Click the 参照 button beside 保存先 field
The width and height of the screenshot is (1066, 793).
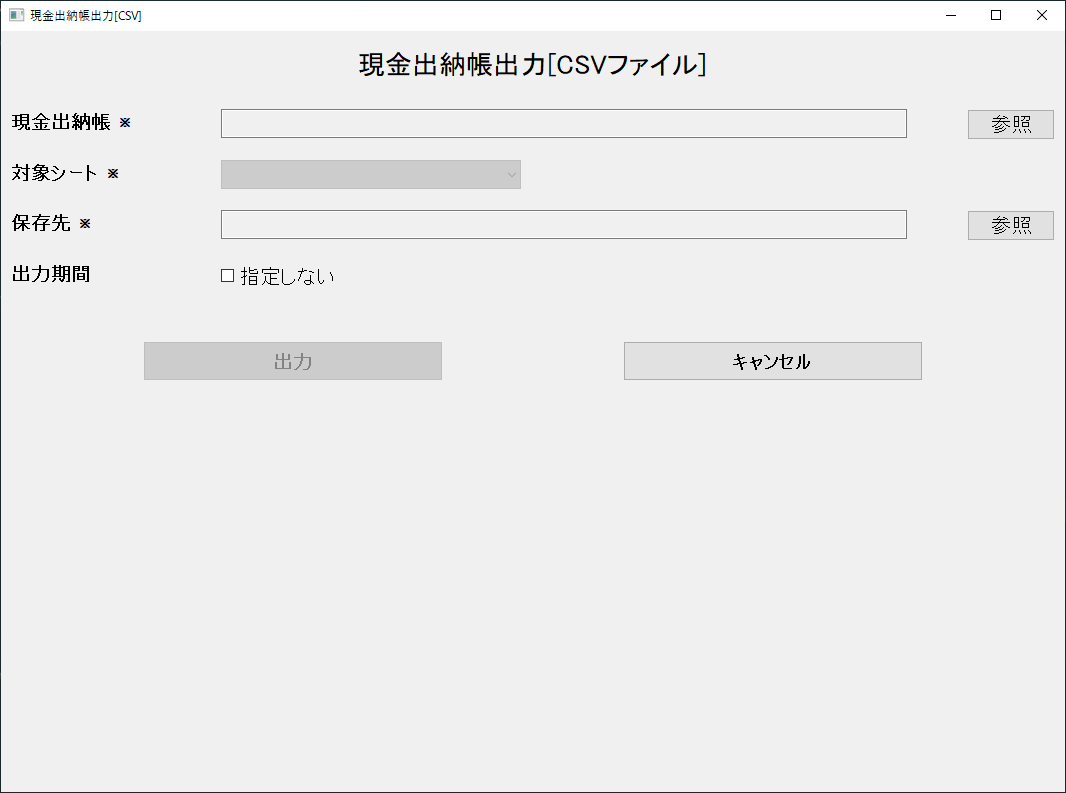tap(1010, 225)
